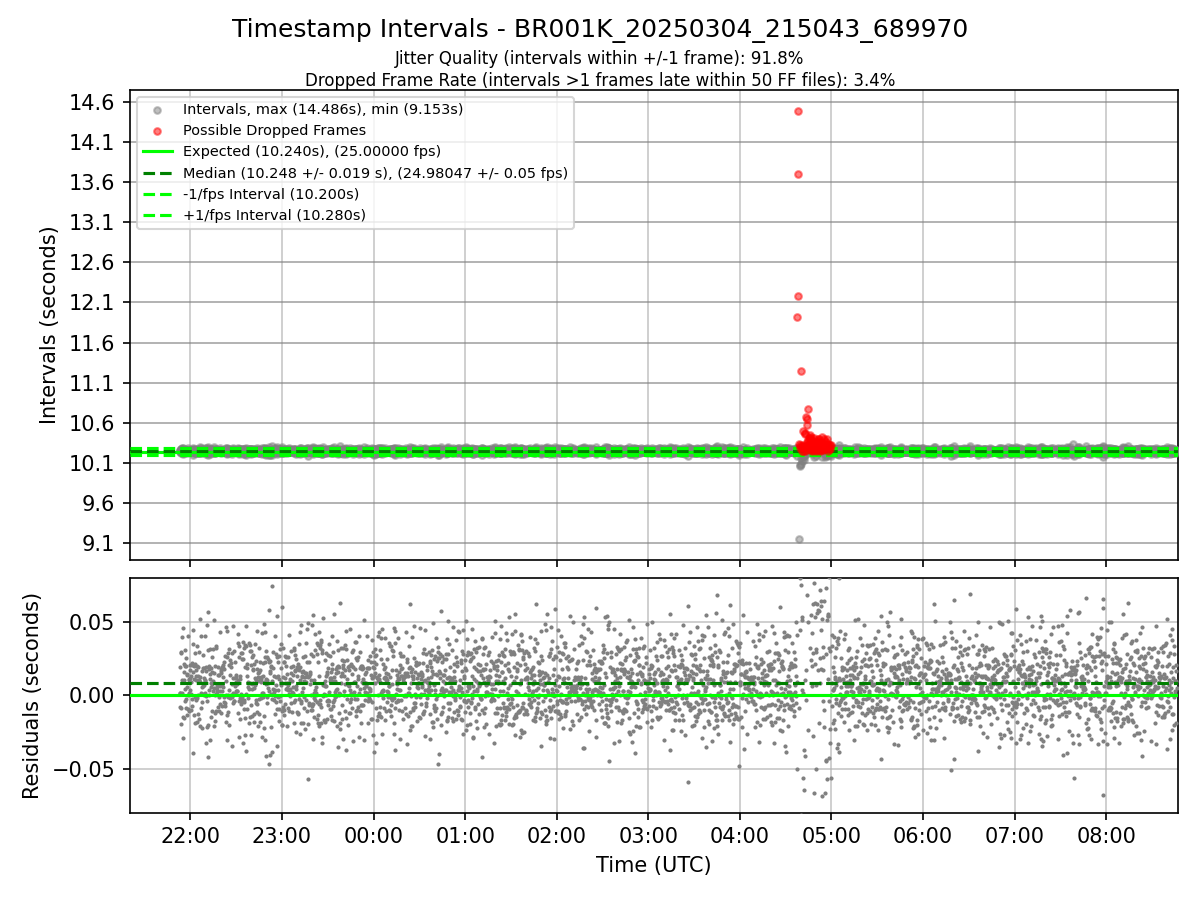Click the red dropped-frame point near 13.7s
This screenshot has width=1200, height=900.
[x=798, y=174]
